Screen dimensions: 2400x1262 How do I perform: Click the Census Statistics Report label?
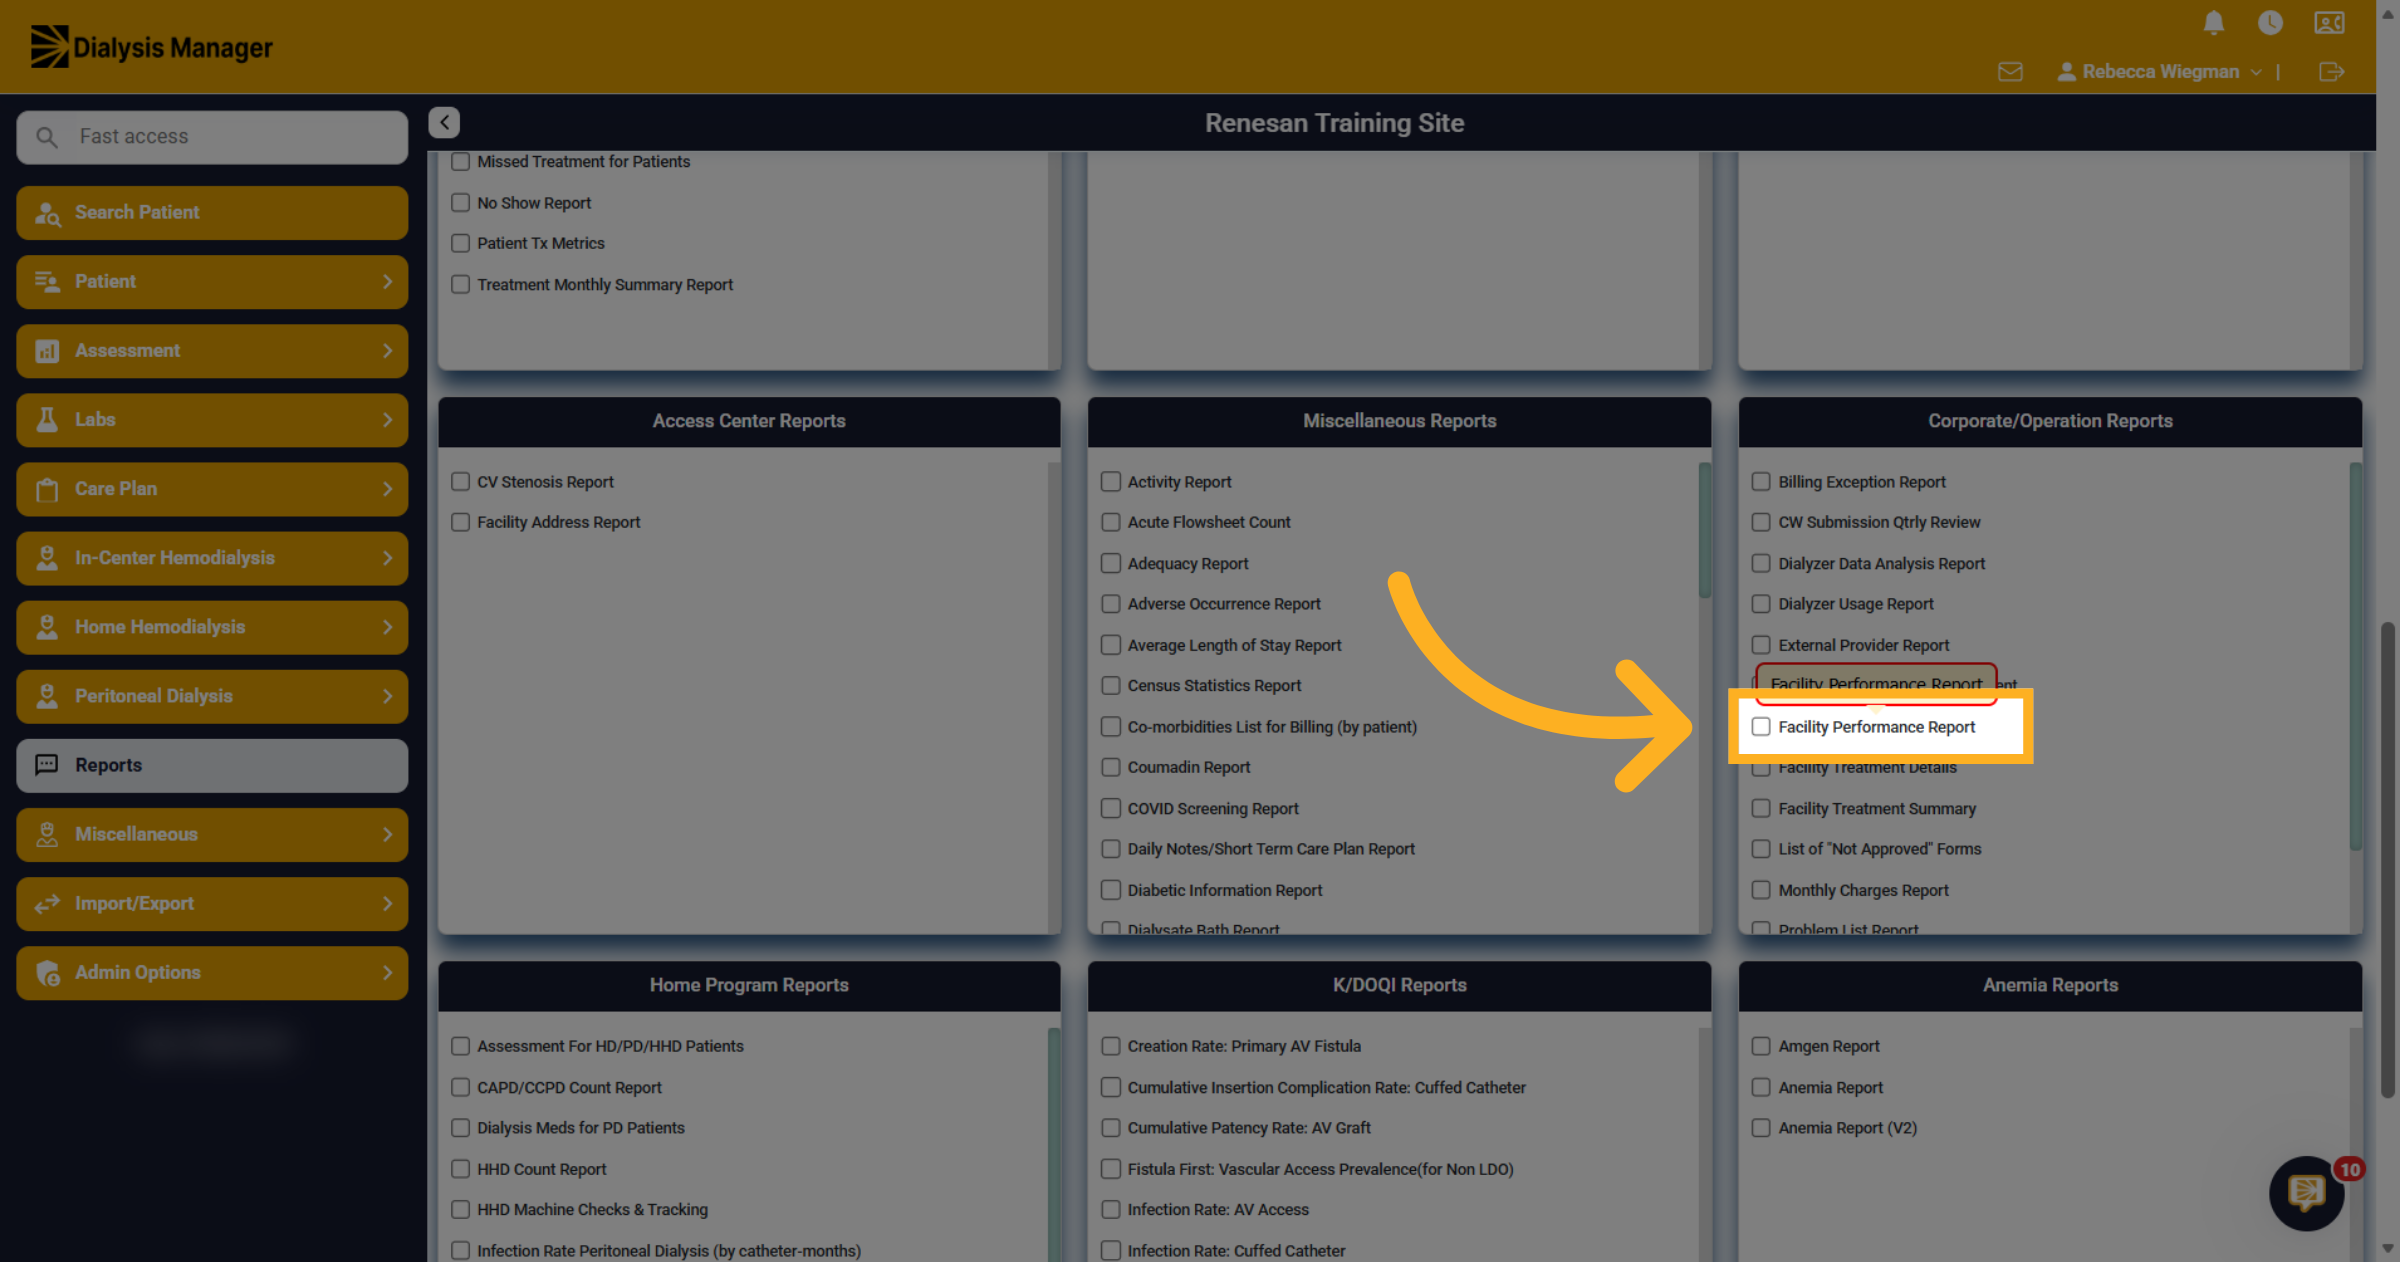click(1214, 686)
